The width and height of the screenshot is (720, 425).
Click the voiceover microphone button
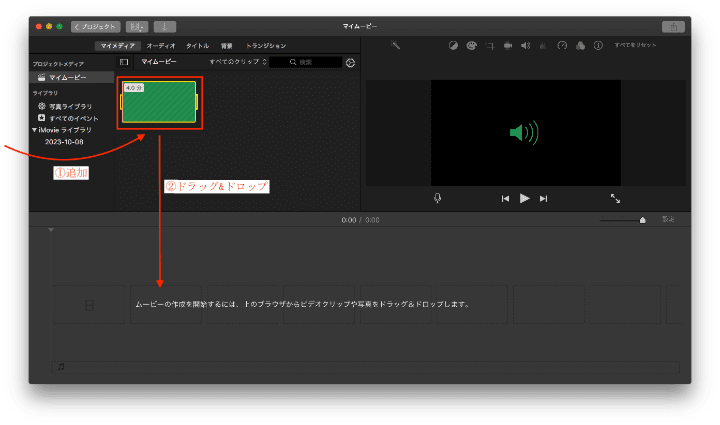438,198
